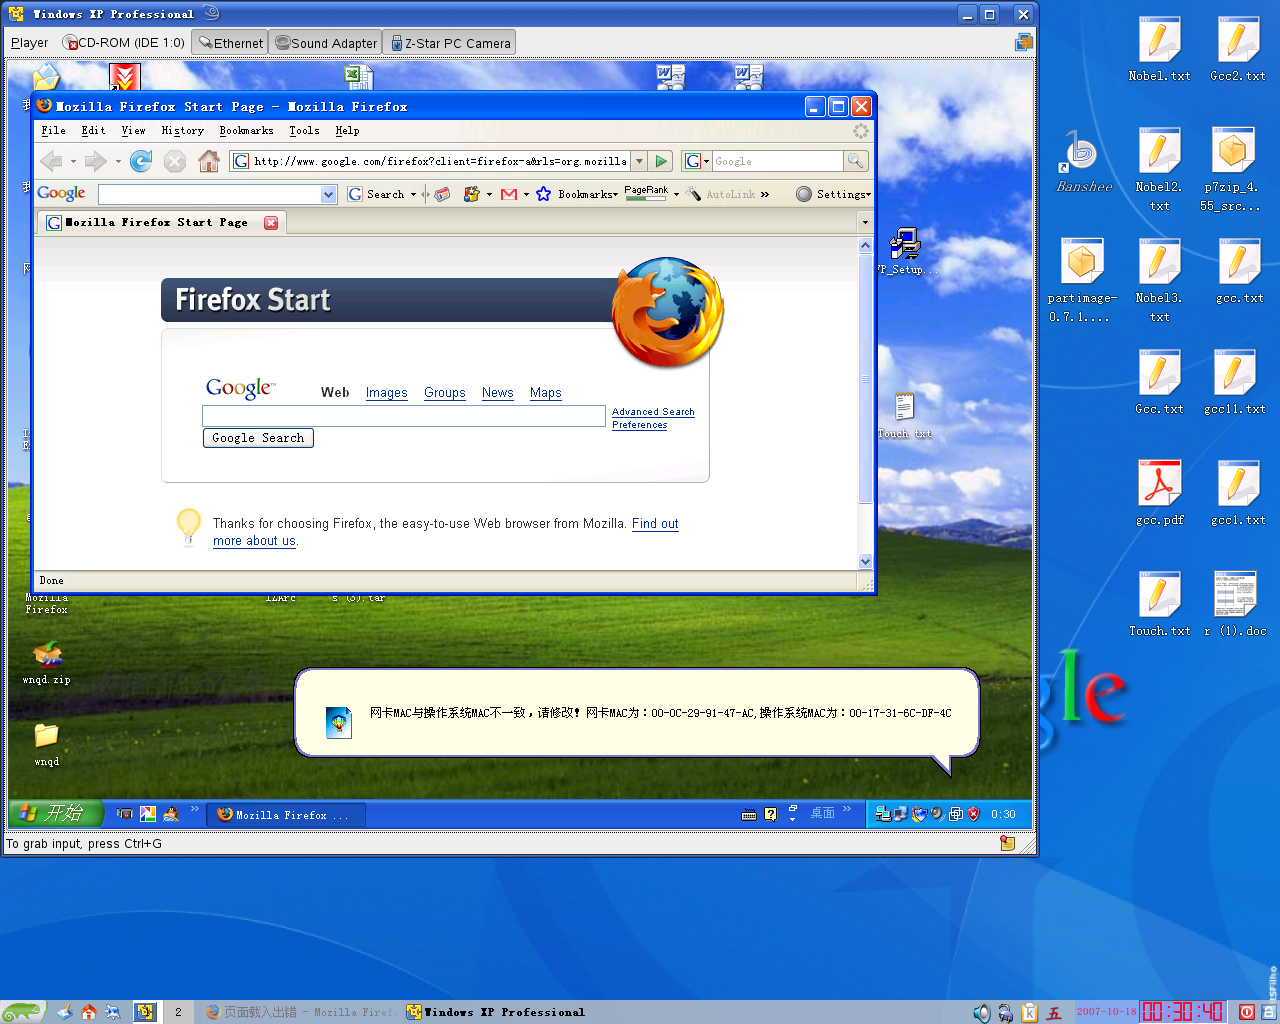The image size is (1280, 1024).
Task: Click the green Go arrow button
Action: tap(661, 161)
